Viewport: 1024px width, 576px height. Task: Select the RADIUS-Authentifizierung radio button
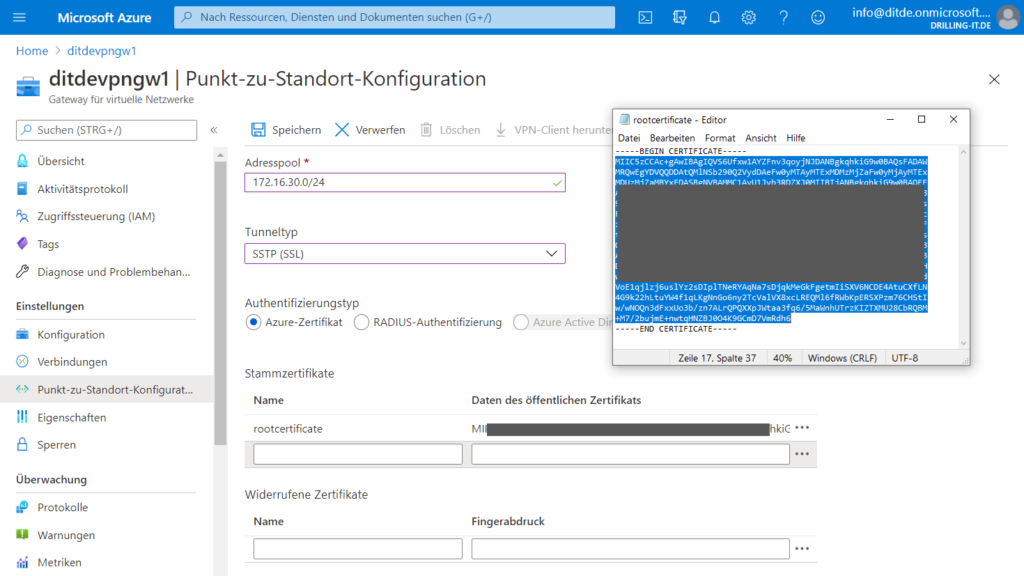(361, 322)
